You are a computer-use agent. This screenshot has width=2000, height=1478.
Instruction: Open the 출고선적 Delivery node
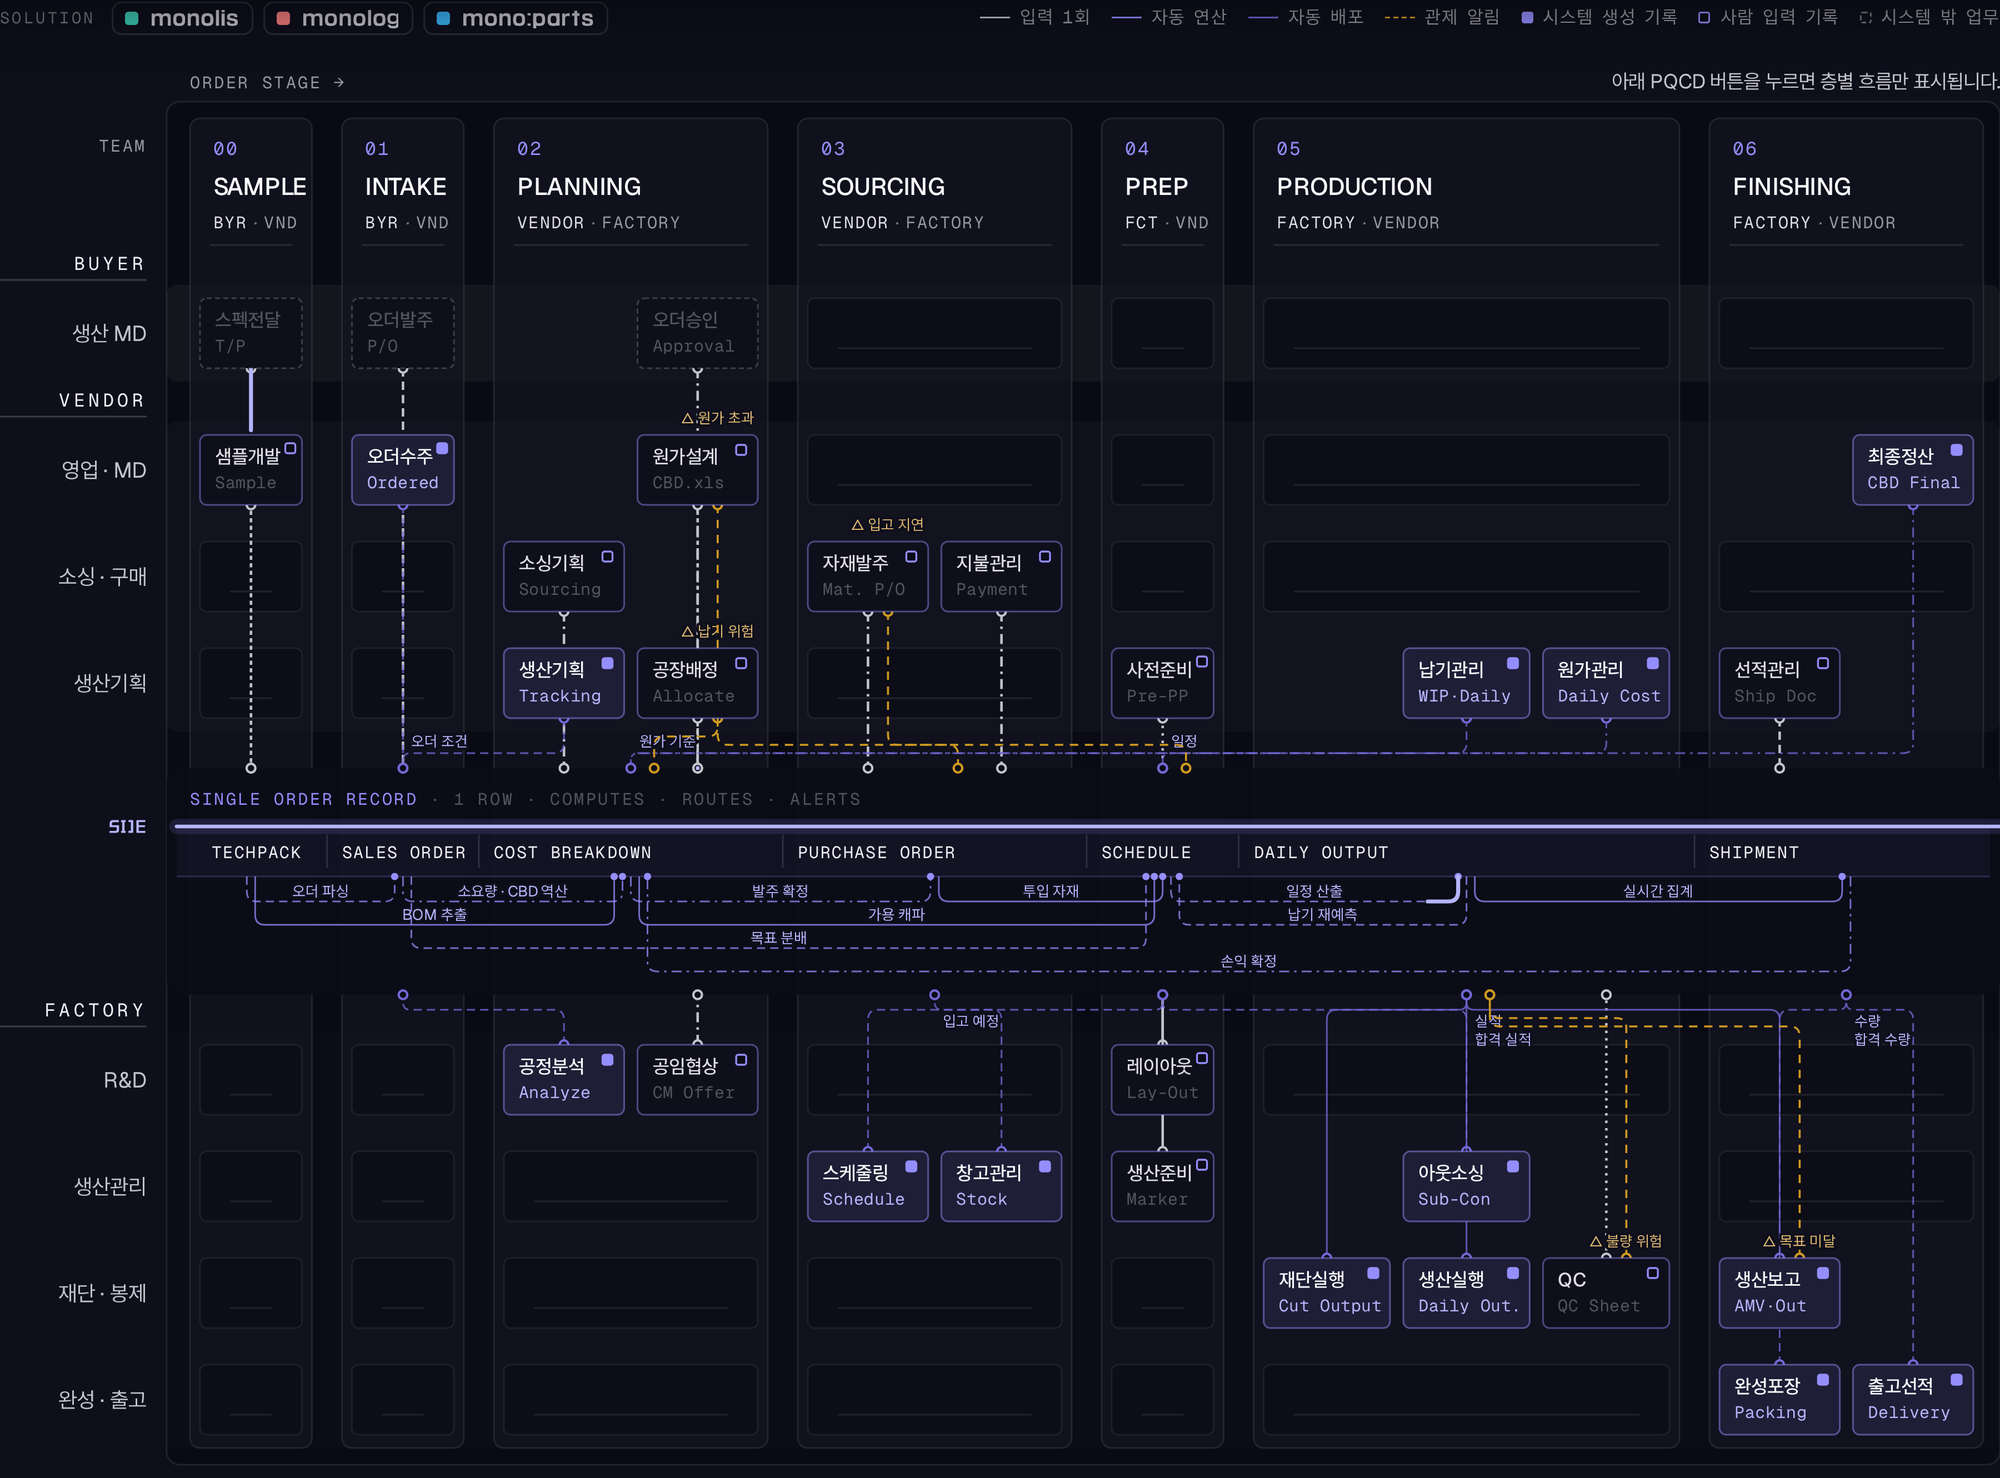point(1913,1400)
